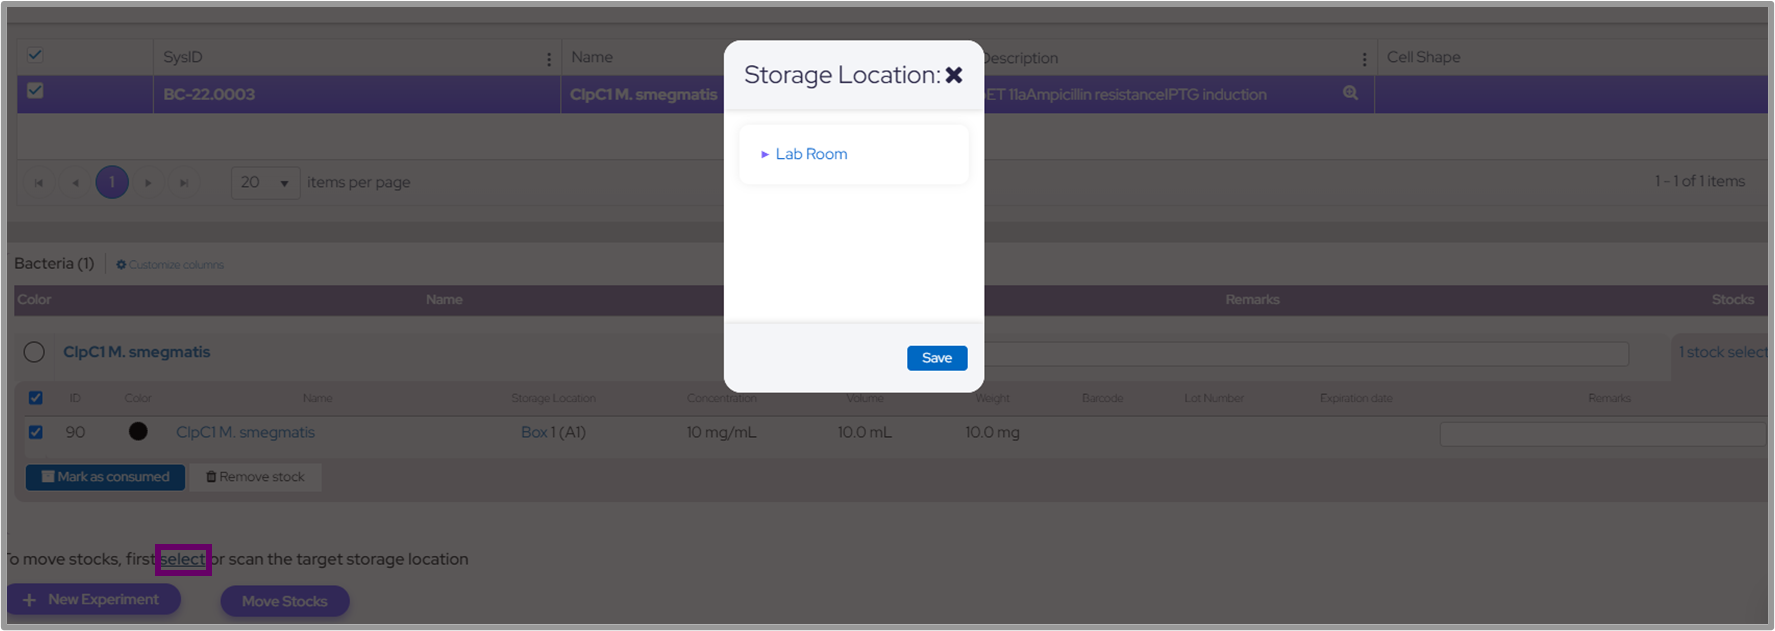Open the Box 1 (A1) storage location link
Viewport: 1775px width, 631px height.
tap(553, 432)
